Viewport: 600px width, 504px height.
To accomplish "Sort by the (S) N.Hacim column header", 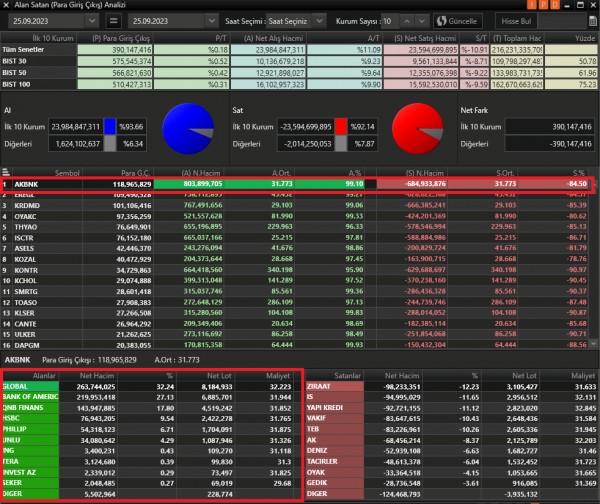I will click(412, 173).
